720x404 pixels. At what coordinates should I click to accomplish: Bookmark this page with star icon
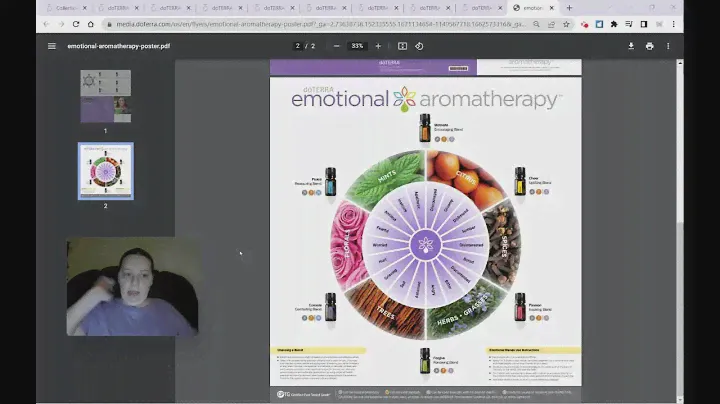coord(566,24)
